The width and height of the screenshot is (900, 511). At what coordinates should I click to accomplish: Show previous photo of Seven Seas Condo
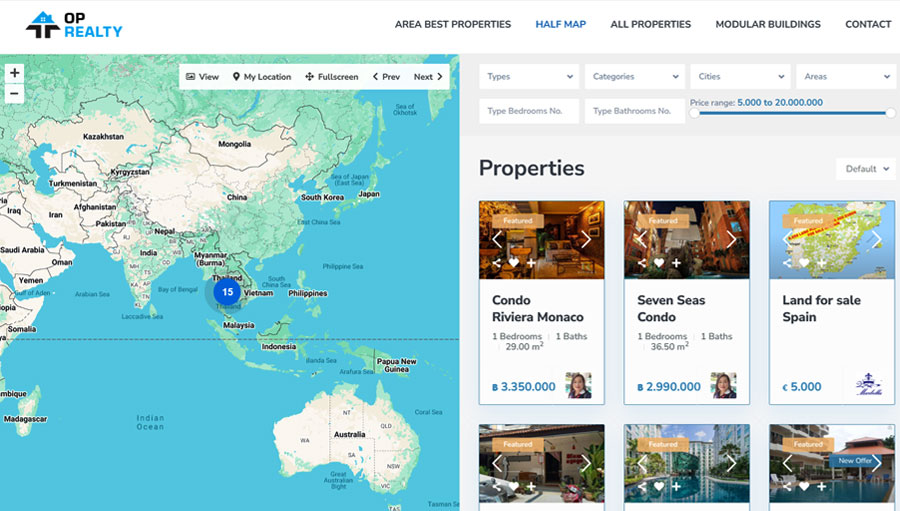click(x=642, y=240)
